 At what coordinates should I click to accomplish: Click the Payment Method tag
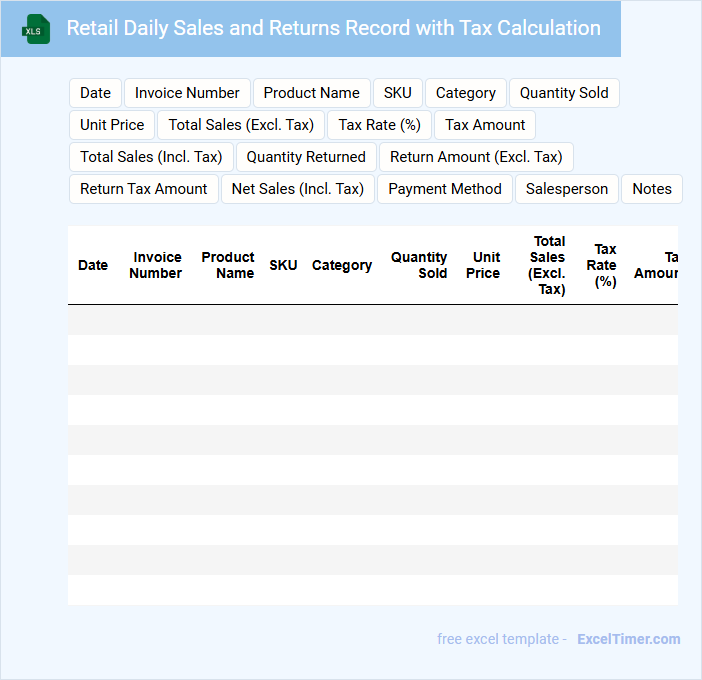(445, 189)
